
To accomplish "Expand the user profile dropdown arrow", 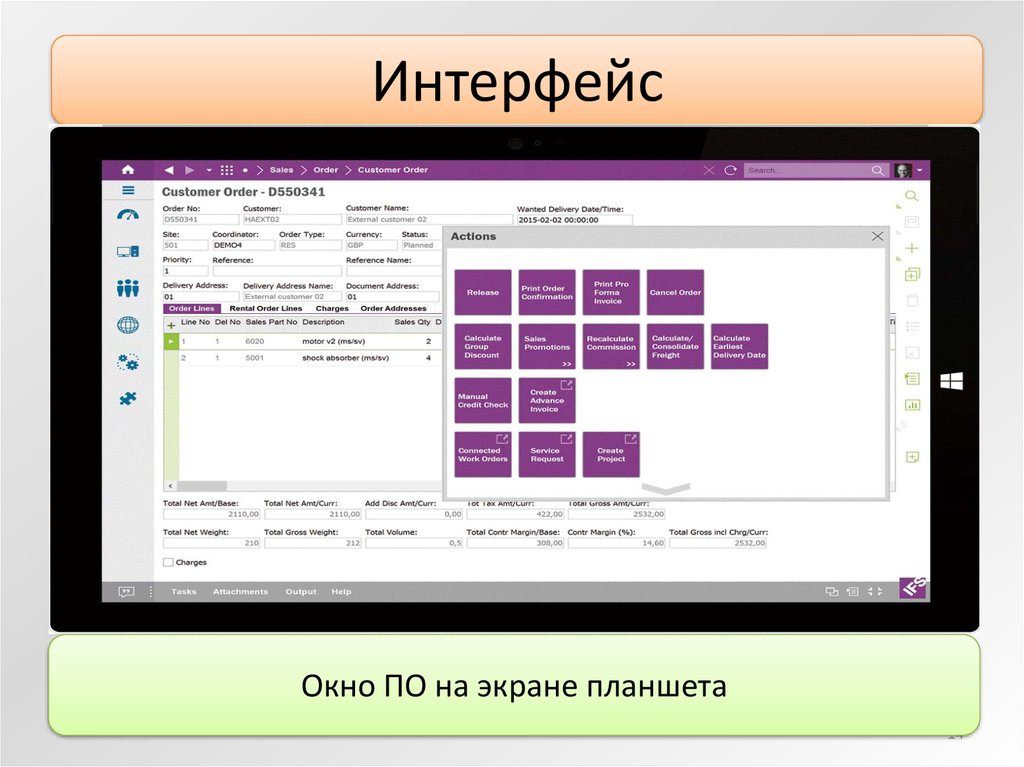I will [920, 171].
